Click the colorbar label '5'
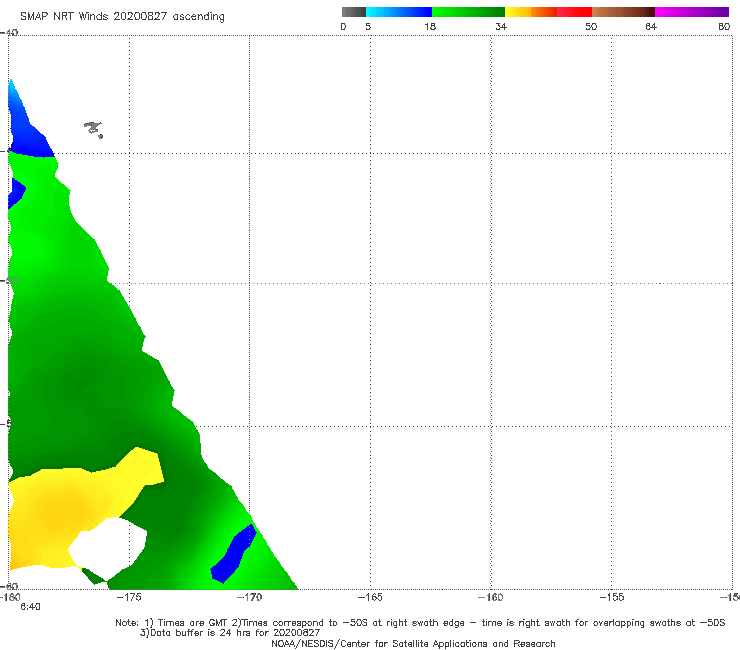740x650 pixels. (x=368, y=27)
